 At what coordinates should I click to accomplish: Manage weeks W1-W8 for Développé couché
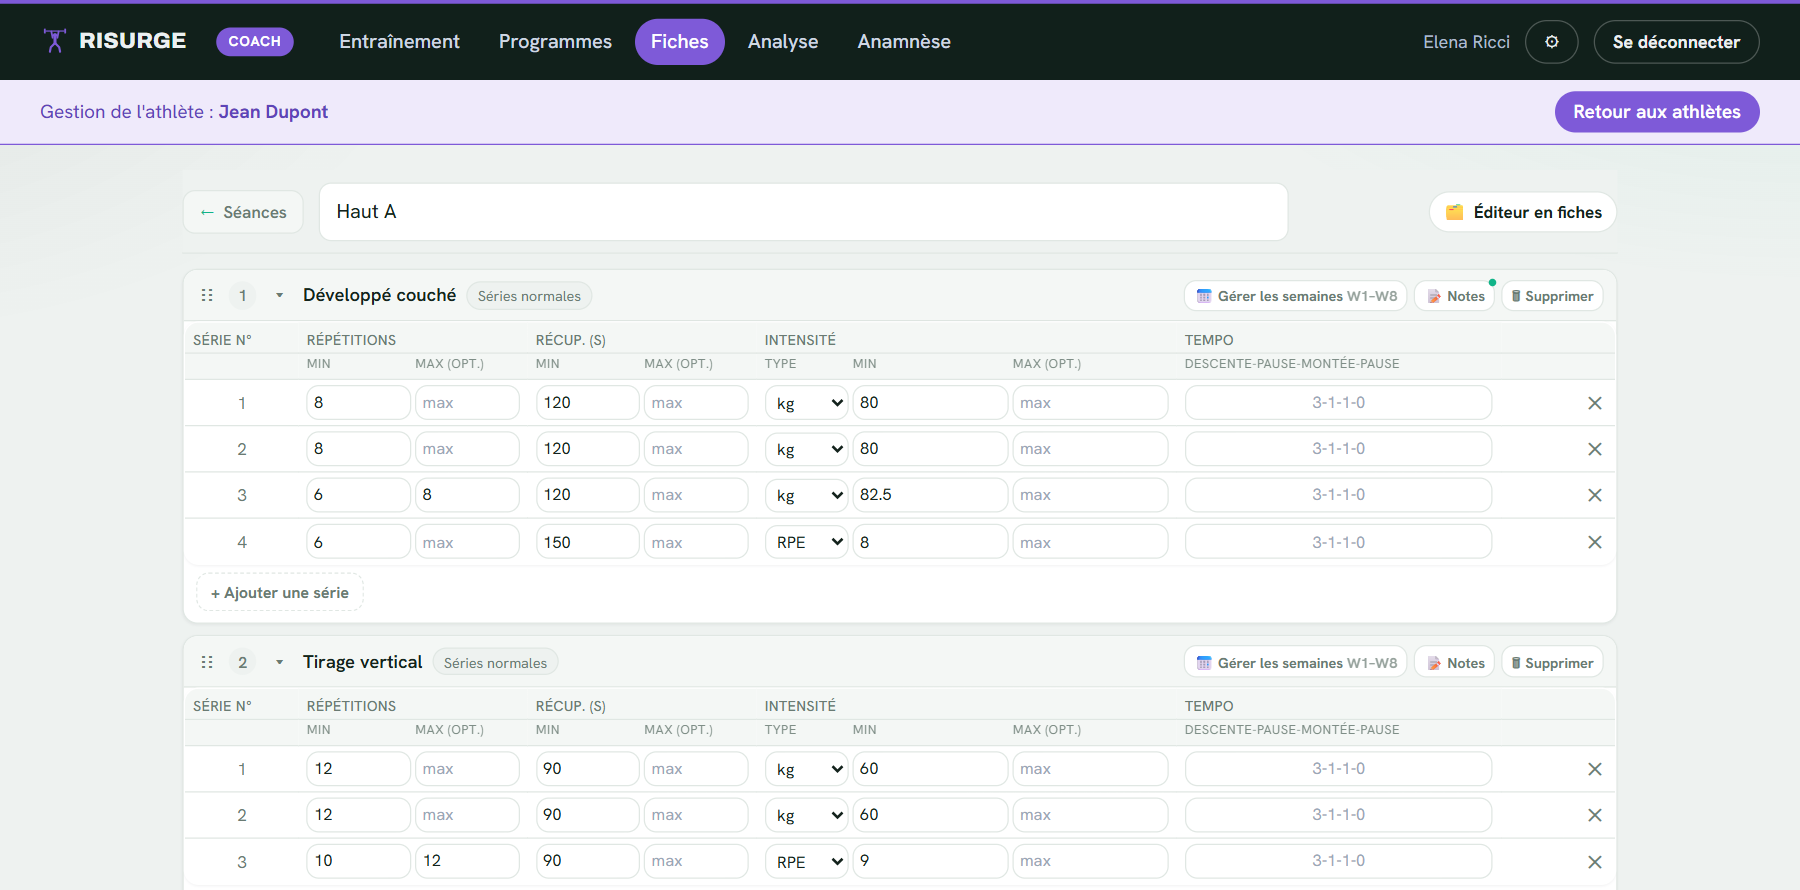tap(1296, 296)
